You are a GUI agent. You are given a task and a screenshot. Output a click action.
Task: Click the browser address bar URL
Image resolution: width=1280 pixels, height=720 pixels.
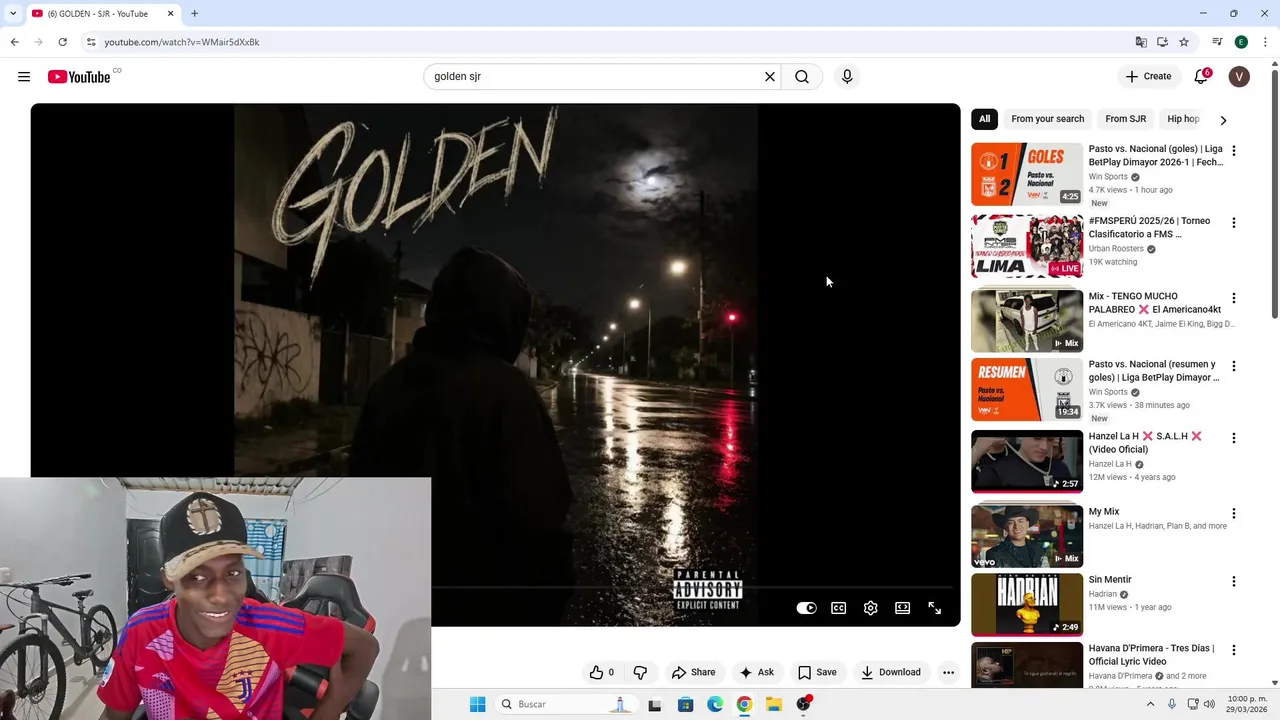tap(182, 42)
